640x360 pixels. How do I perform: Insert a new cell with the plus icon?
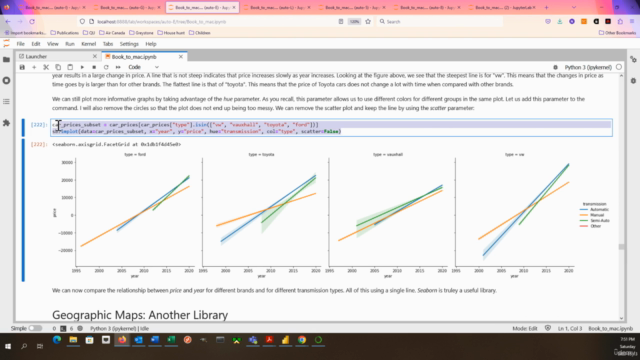34,67
